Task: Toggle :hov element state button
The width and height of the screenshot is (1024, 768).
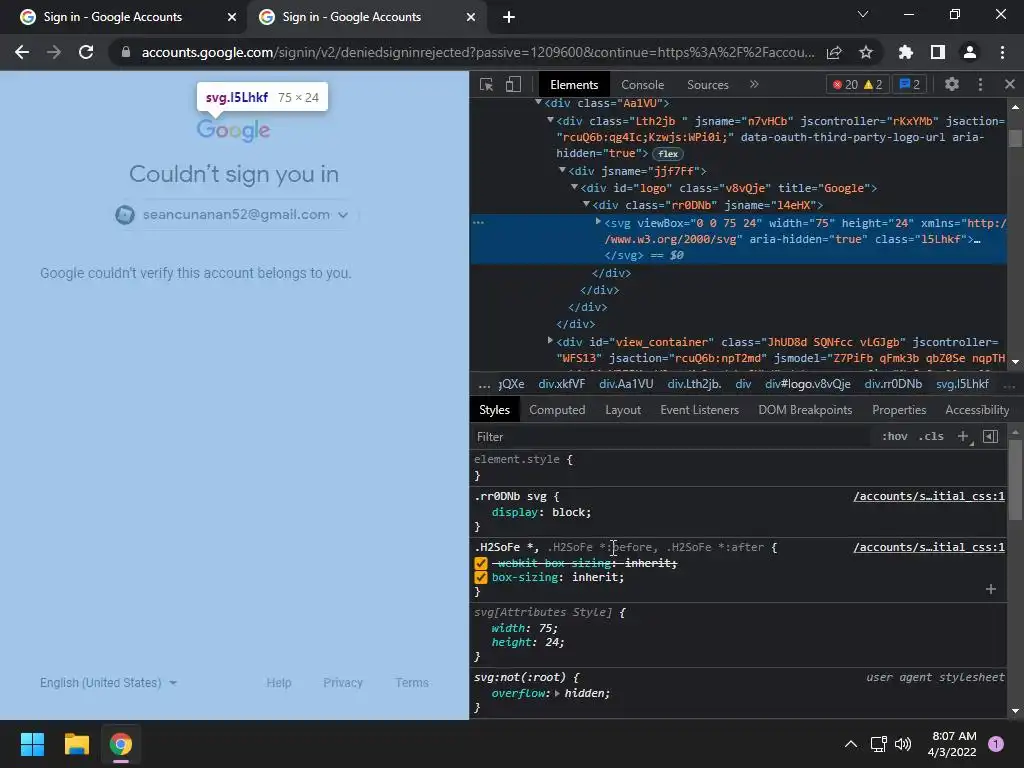Action: [x=895, y=436]
